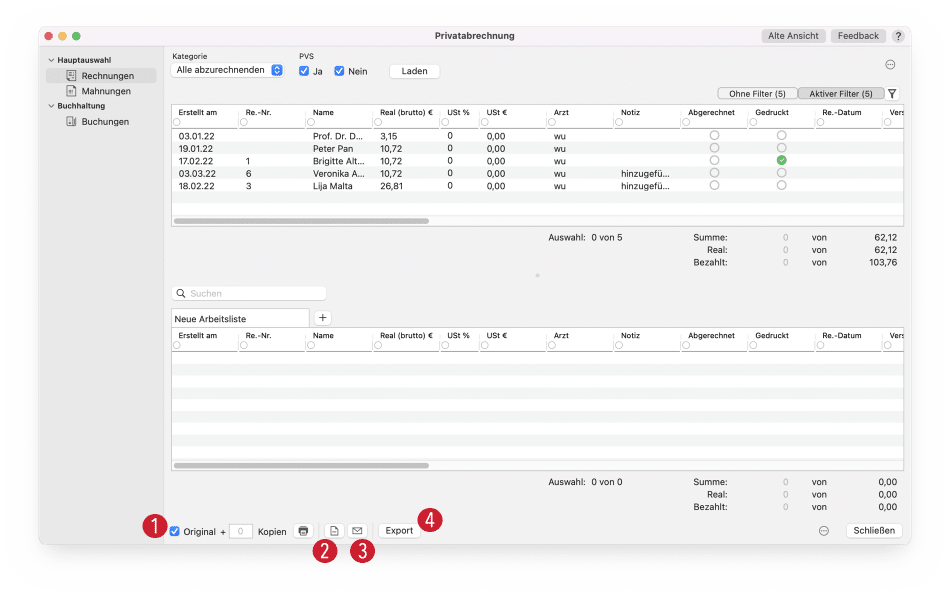Sort upper table by Erstellt am column
This screenshot has height=596, width=950.
coord(198,113)
